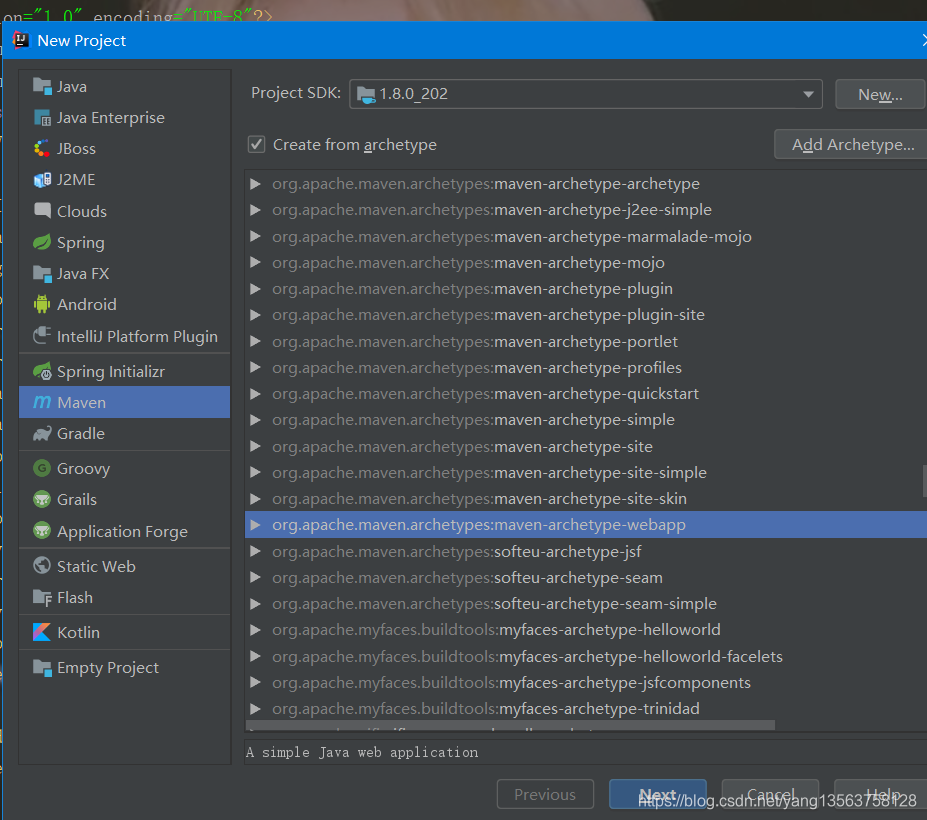The height and width of the screenshot is (820, 927).
Task: Select the maven-archetype-site row
Action: pyautogui.click(x=586, y=446)
